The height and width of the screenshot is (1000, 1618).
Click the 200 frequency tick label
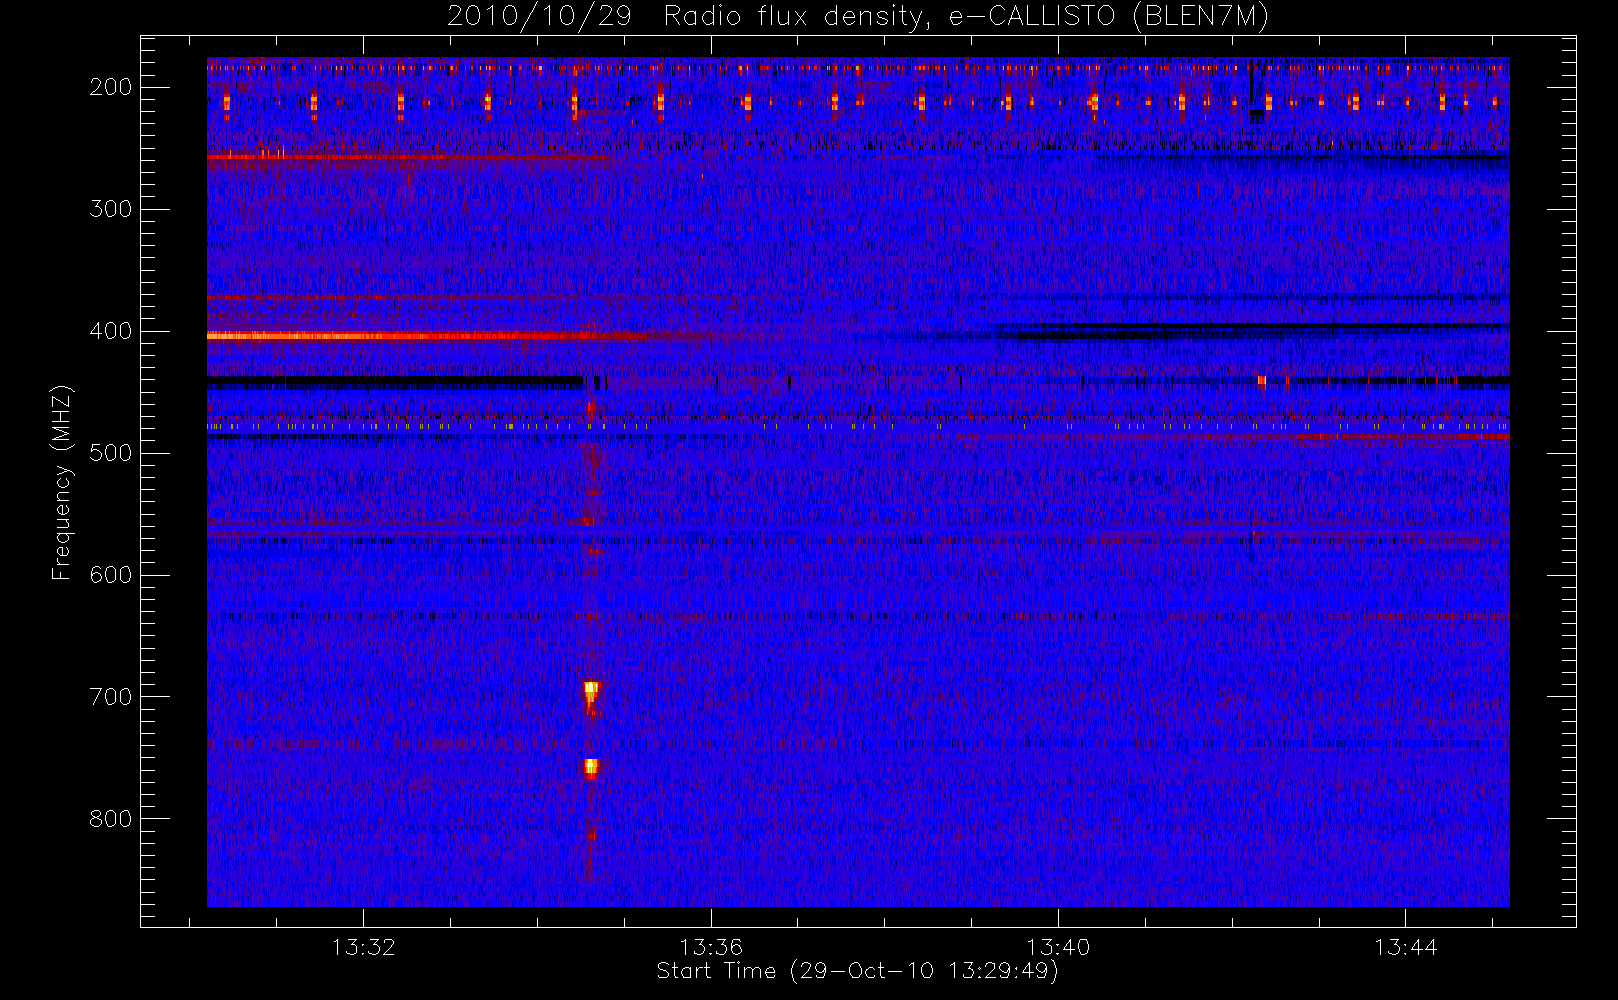[x=110, y=87]
